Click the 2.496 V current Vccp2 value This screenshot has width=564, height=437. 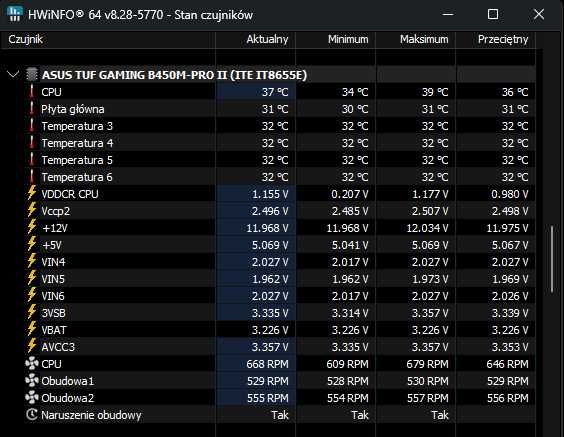(270, 211)
